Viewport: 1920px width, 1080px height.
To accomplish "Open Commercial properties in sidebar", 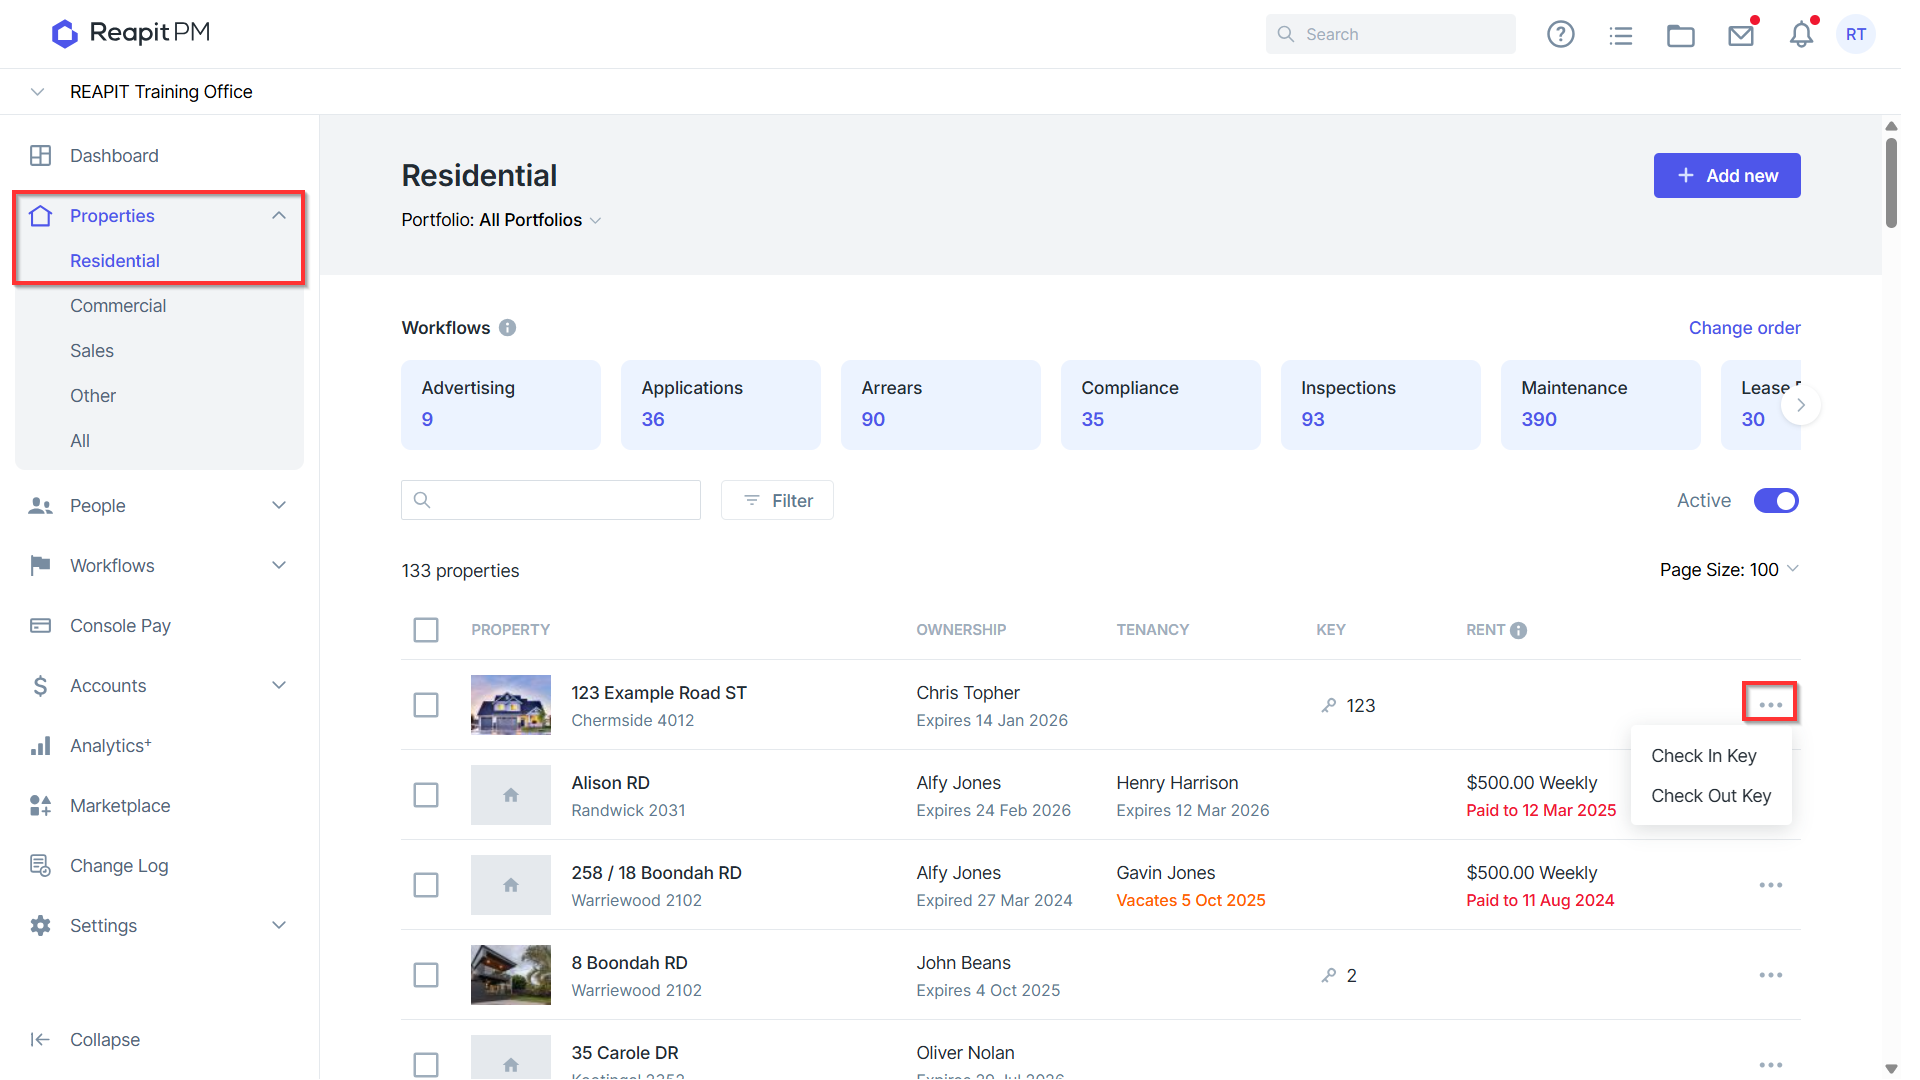I will click(x=118, y=306).
